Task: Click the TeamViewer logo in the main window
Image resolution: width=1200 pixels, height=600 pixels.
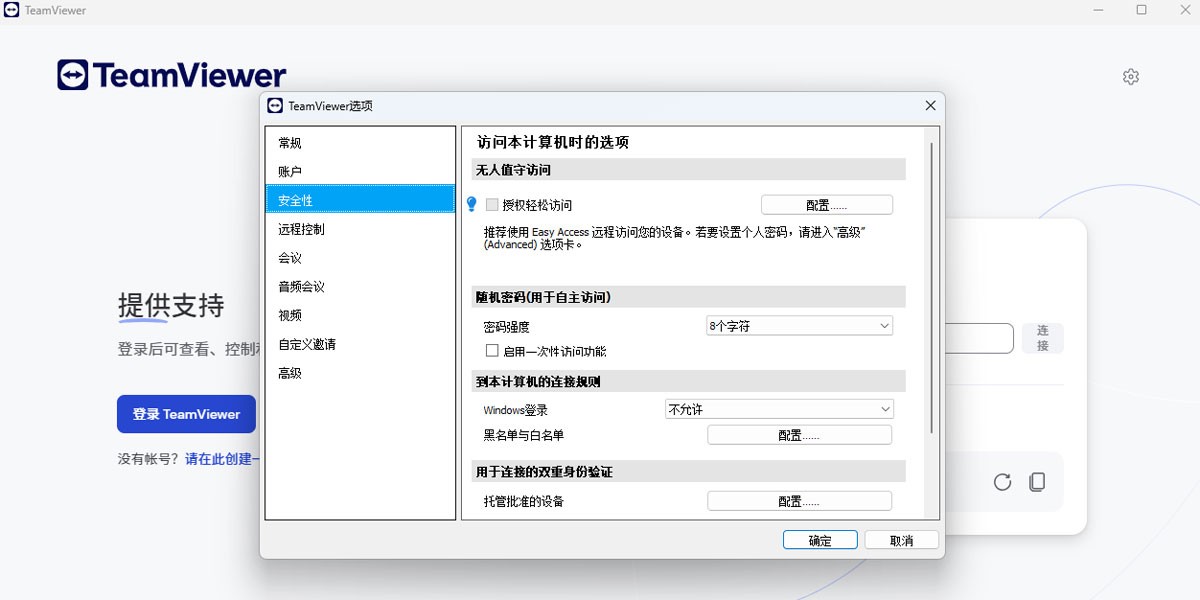Action: (168, 74)
